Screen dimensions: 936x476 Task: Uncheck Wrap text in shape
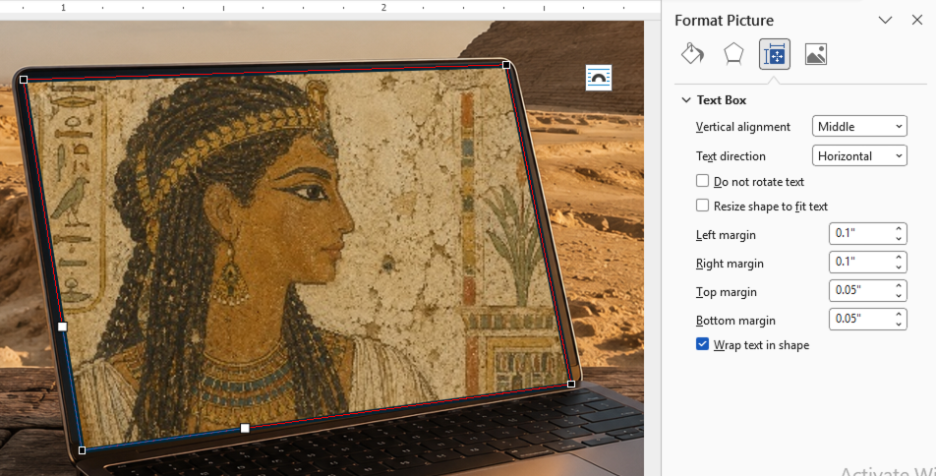pyautogui.click(x=703, y=344)
